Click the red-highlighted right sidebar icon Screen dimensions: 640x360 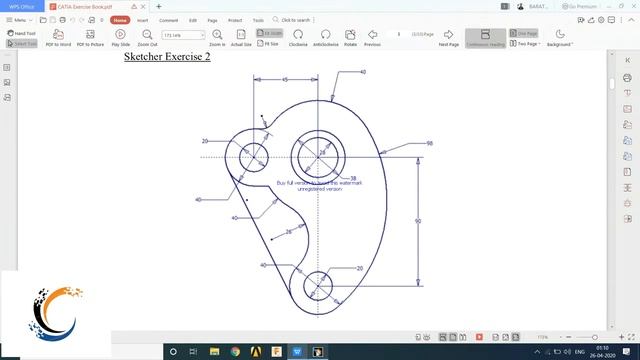tap(627, 109)
